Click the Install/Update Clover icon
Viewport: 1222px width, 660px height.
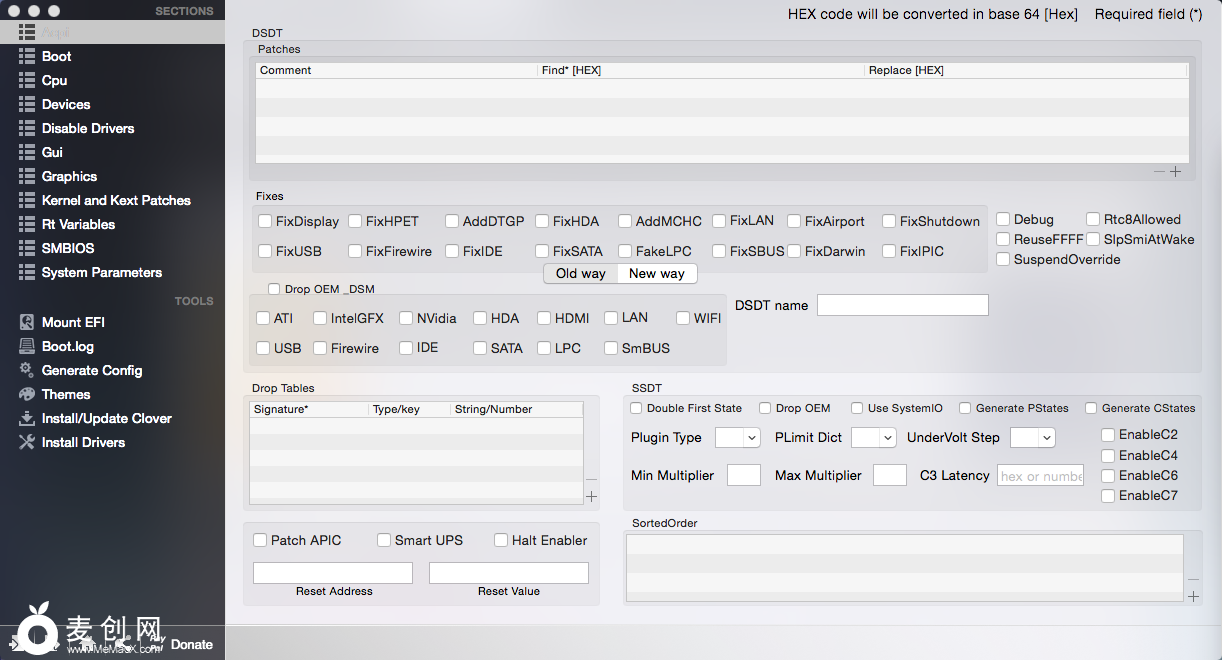[x=27, y=418]
